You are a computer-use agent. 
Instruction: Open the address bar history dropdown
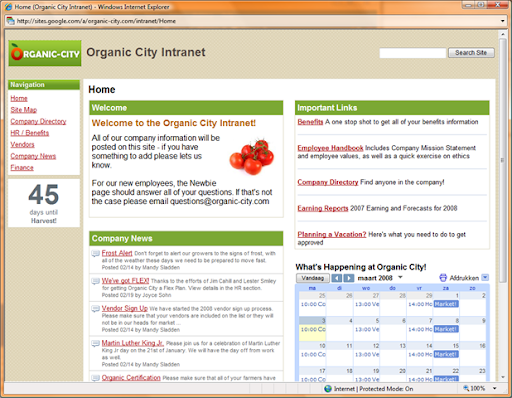[x=502, y=21]
